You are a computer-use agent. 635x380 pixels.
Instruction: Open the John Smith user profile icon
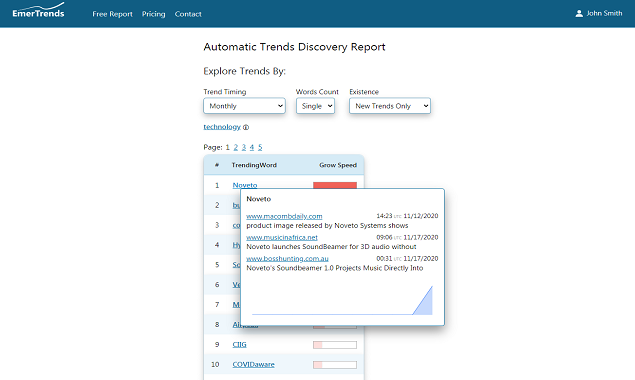(579, 13)
